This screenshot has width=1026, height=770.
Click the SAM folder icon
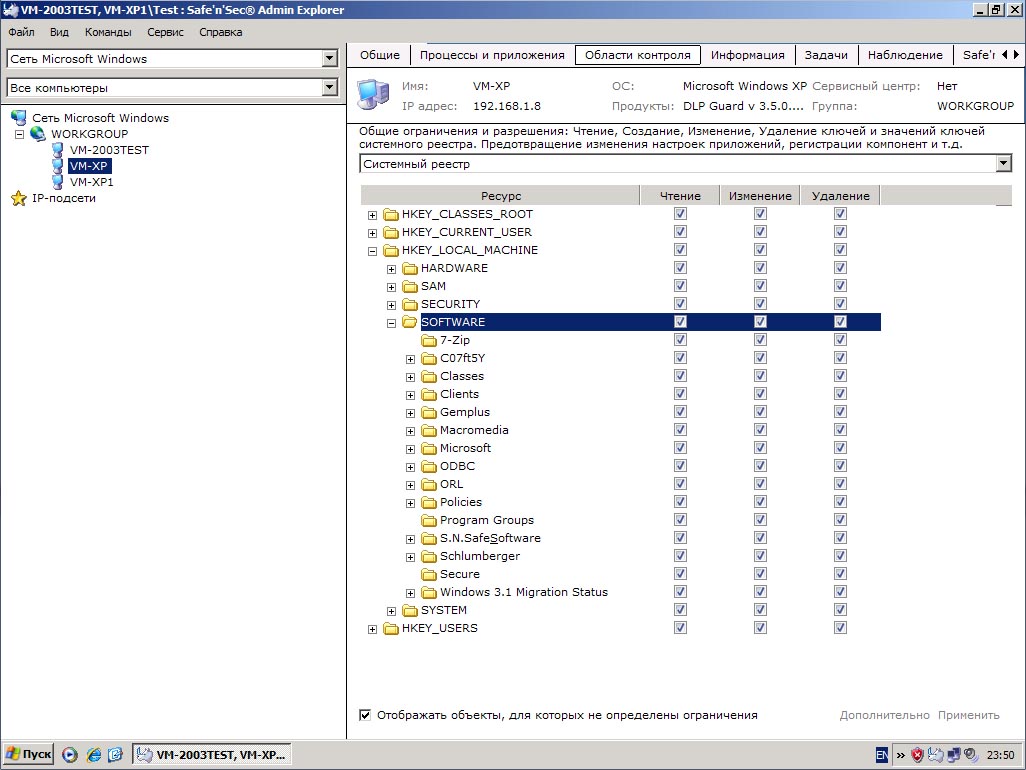pos(410,286)
